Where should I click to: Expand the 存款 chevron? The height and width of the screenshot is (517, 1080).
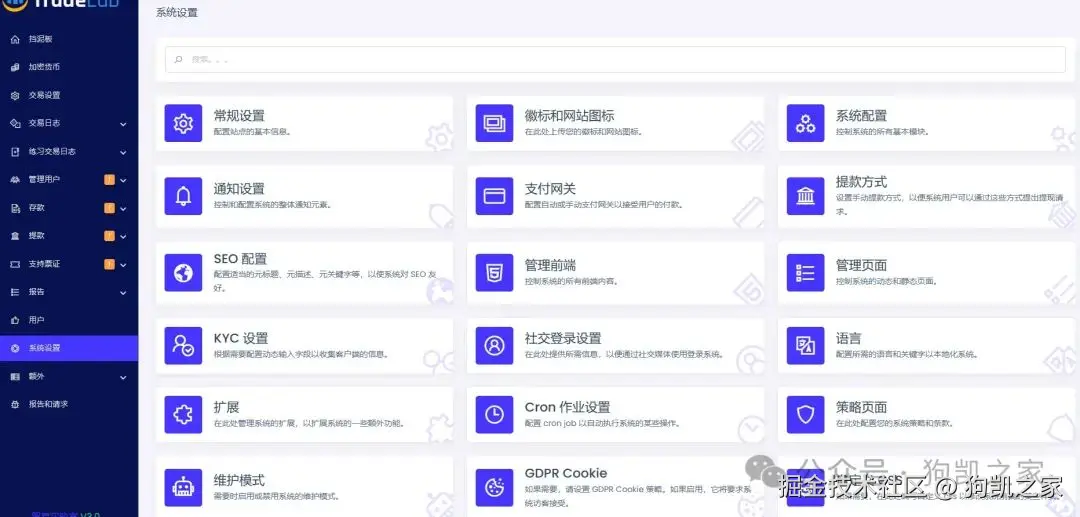coord(123,209)
